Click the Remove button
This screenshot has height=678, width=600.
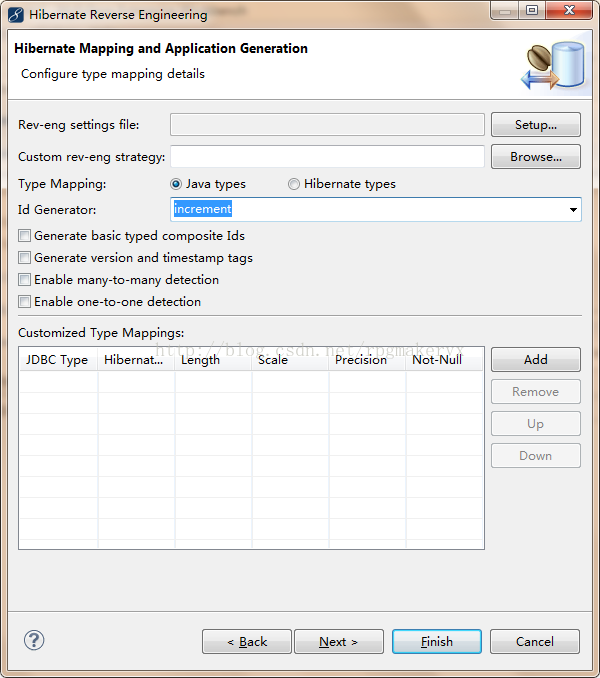(x=536, y=392)
